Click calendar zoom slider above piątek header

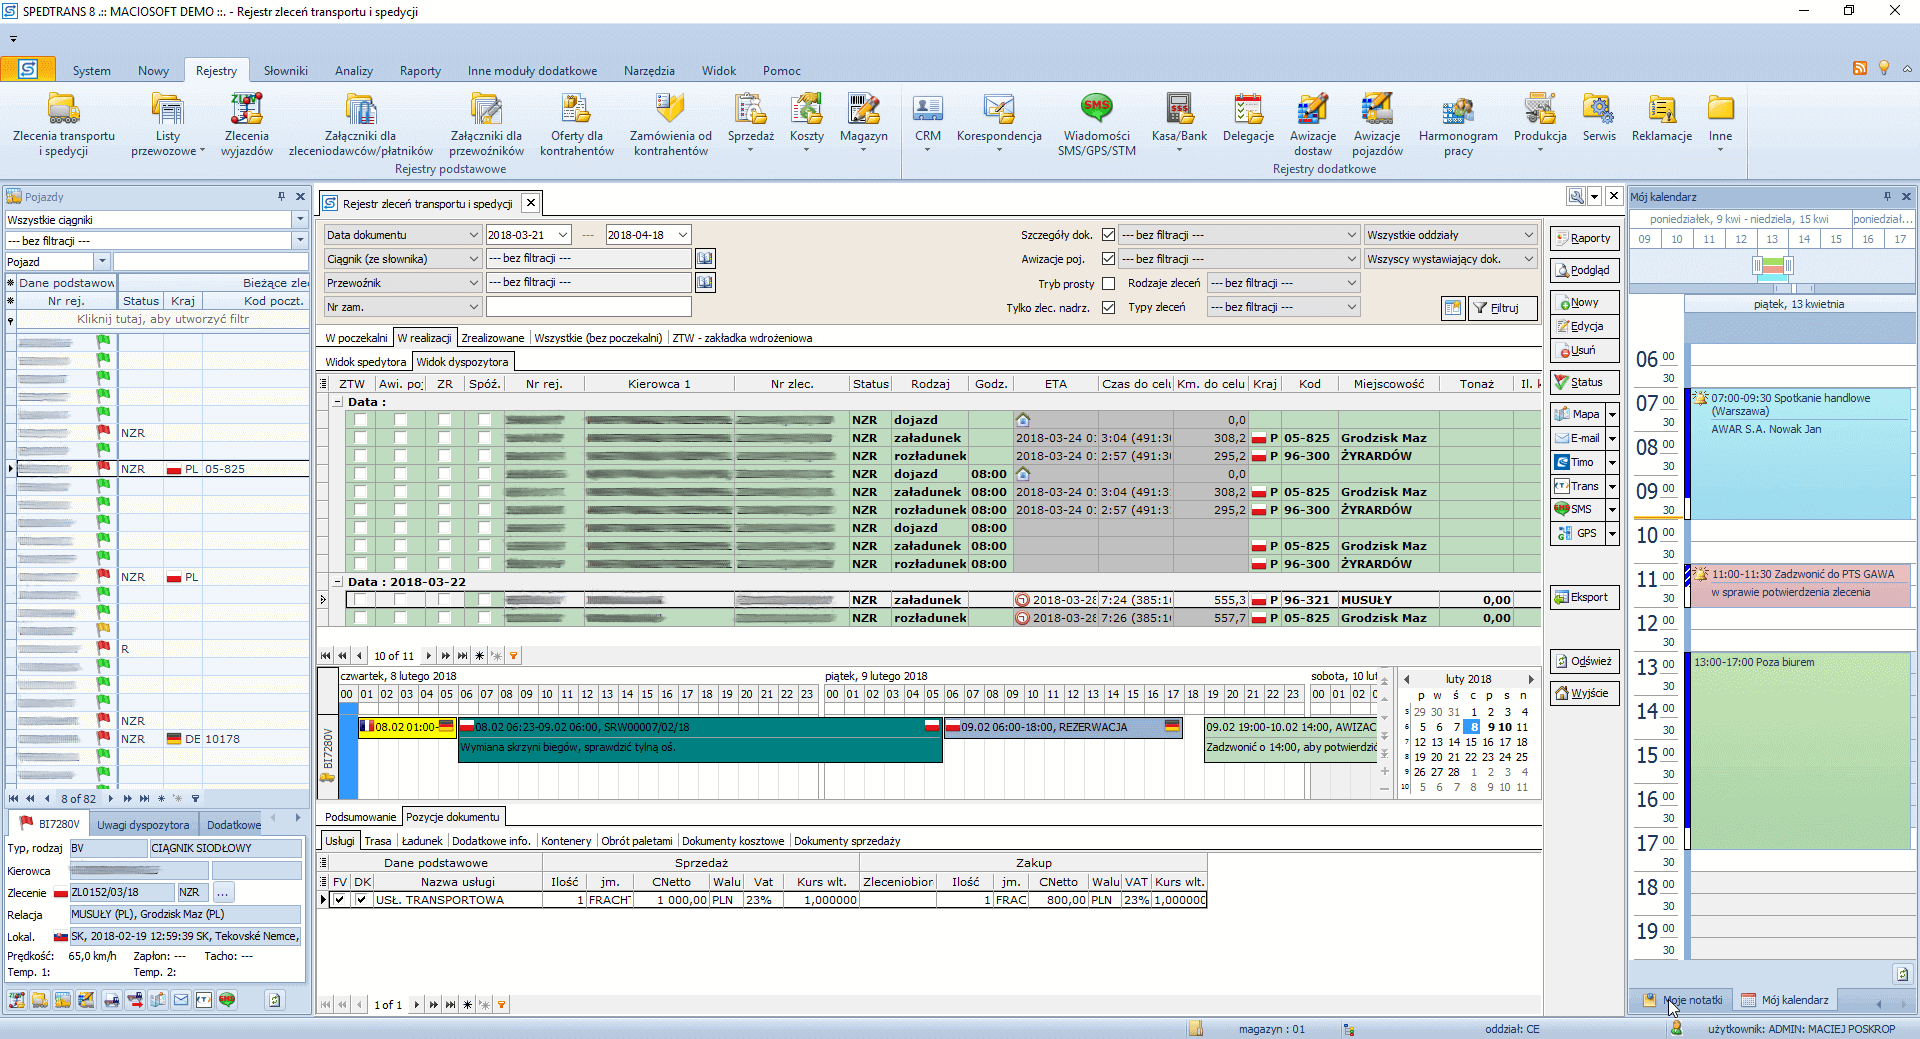pos(1773,266)
